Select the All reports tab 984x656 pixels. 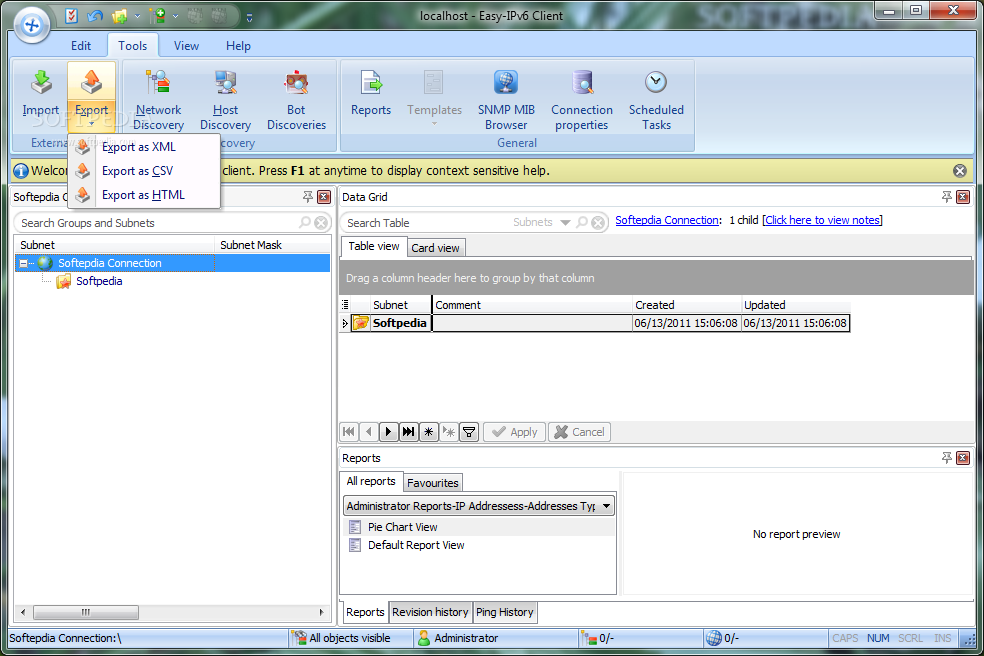coord(371,481)
